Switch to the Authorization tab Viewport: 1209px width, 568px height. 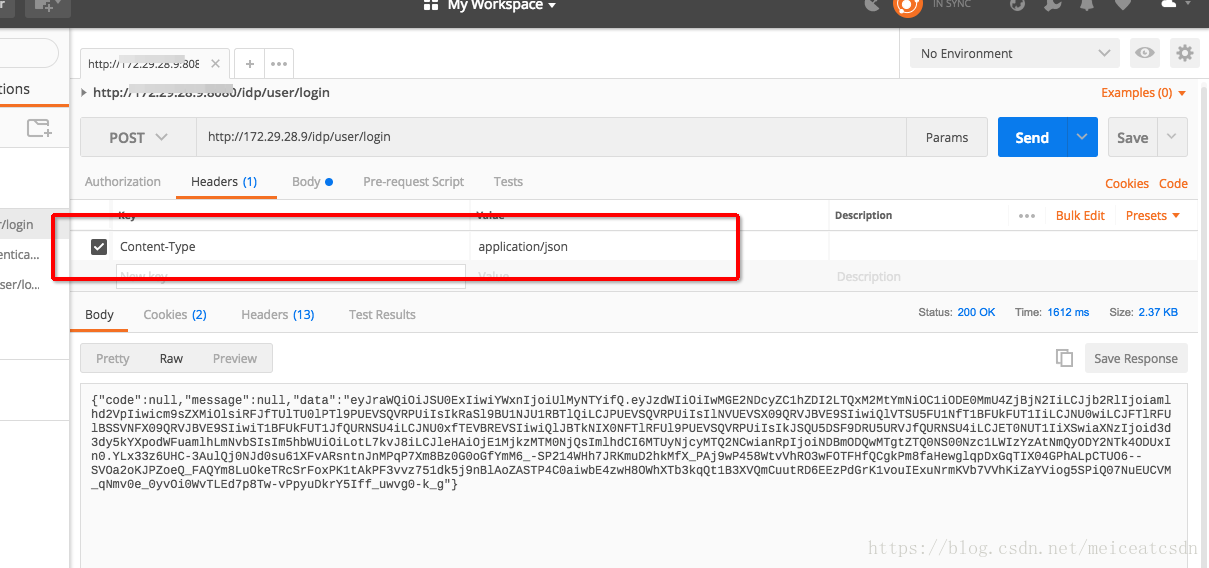pyautogui.click(x=122, y=181)
